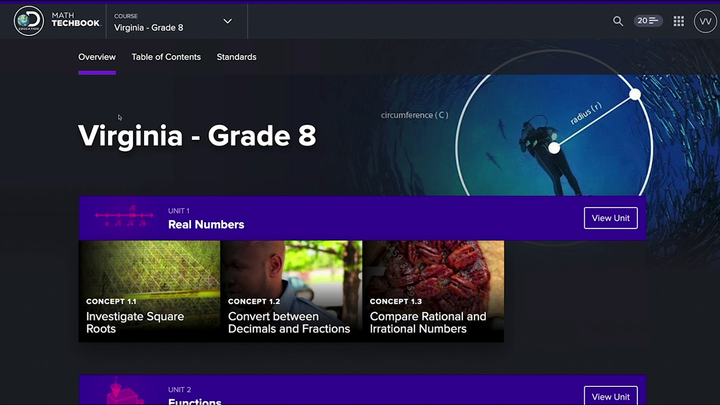Click View Unit button for Real Numbers
Viewport: 720px width, 405px height.
click(610, 218)
